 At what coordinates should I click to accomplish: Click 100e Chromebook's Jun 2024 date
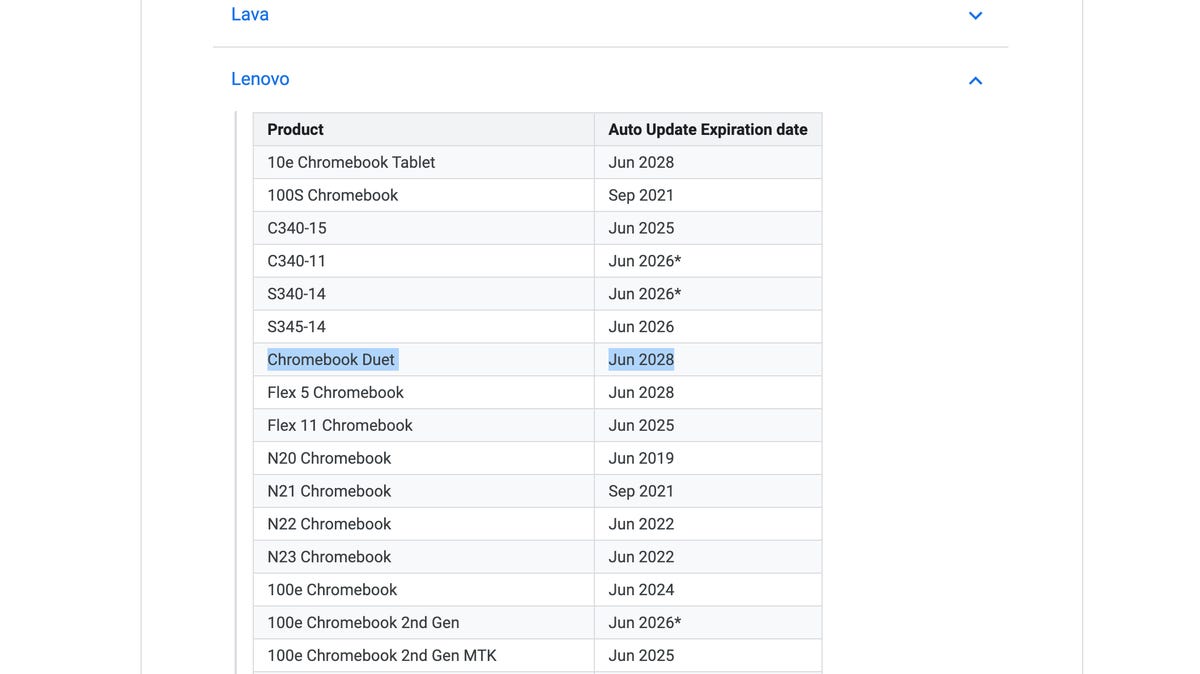click(641, 591)
